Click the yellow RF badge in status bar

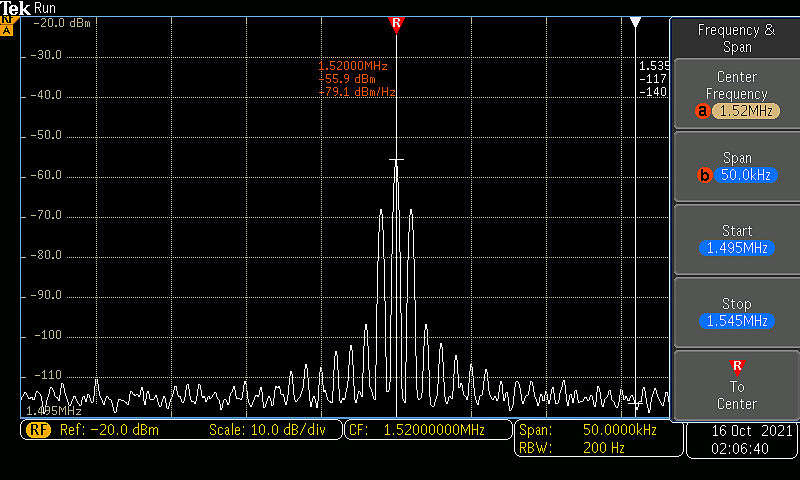pyautogui.click(x=39, y=430)
